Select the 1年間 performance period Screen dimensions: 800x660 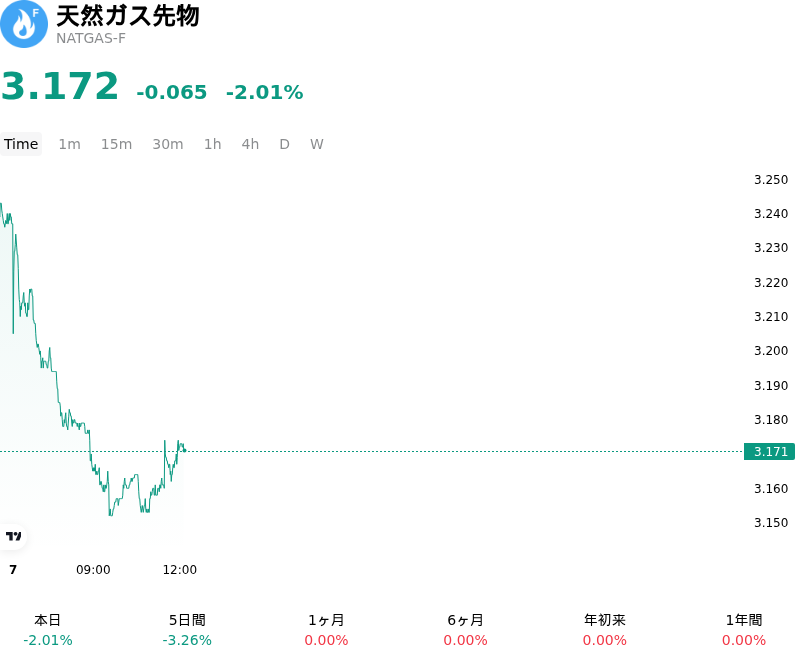[x=744, y=630]
